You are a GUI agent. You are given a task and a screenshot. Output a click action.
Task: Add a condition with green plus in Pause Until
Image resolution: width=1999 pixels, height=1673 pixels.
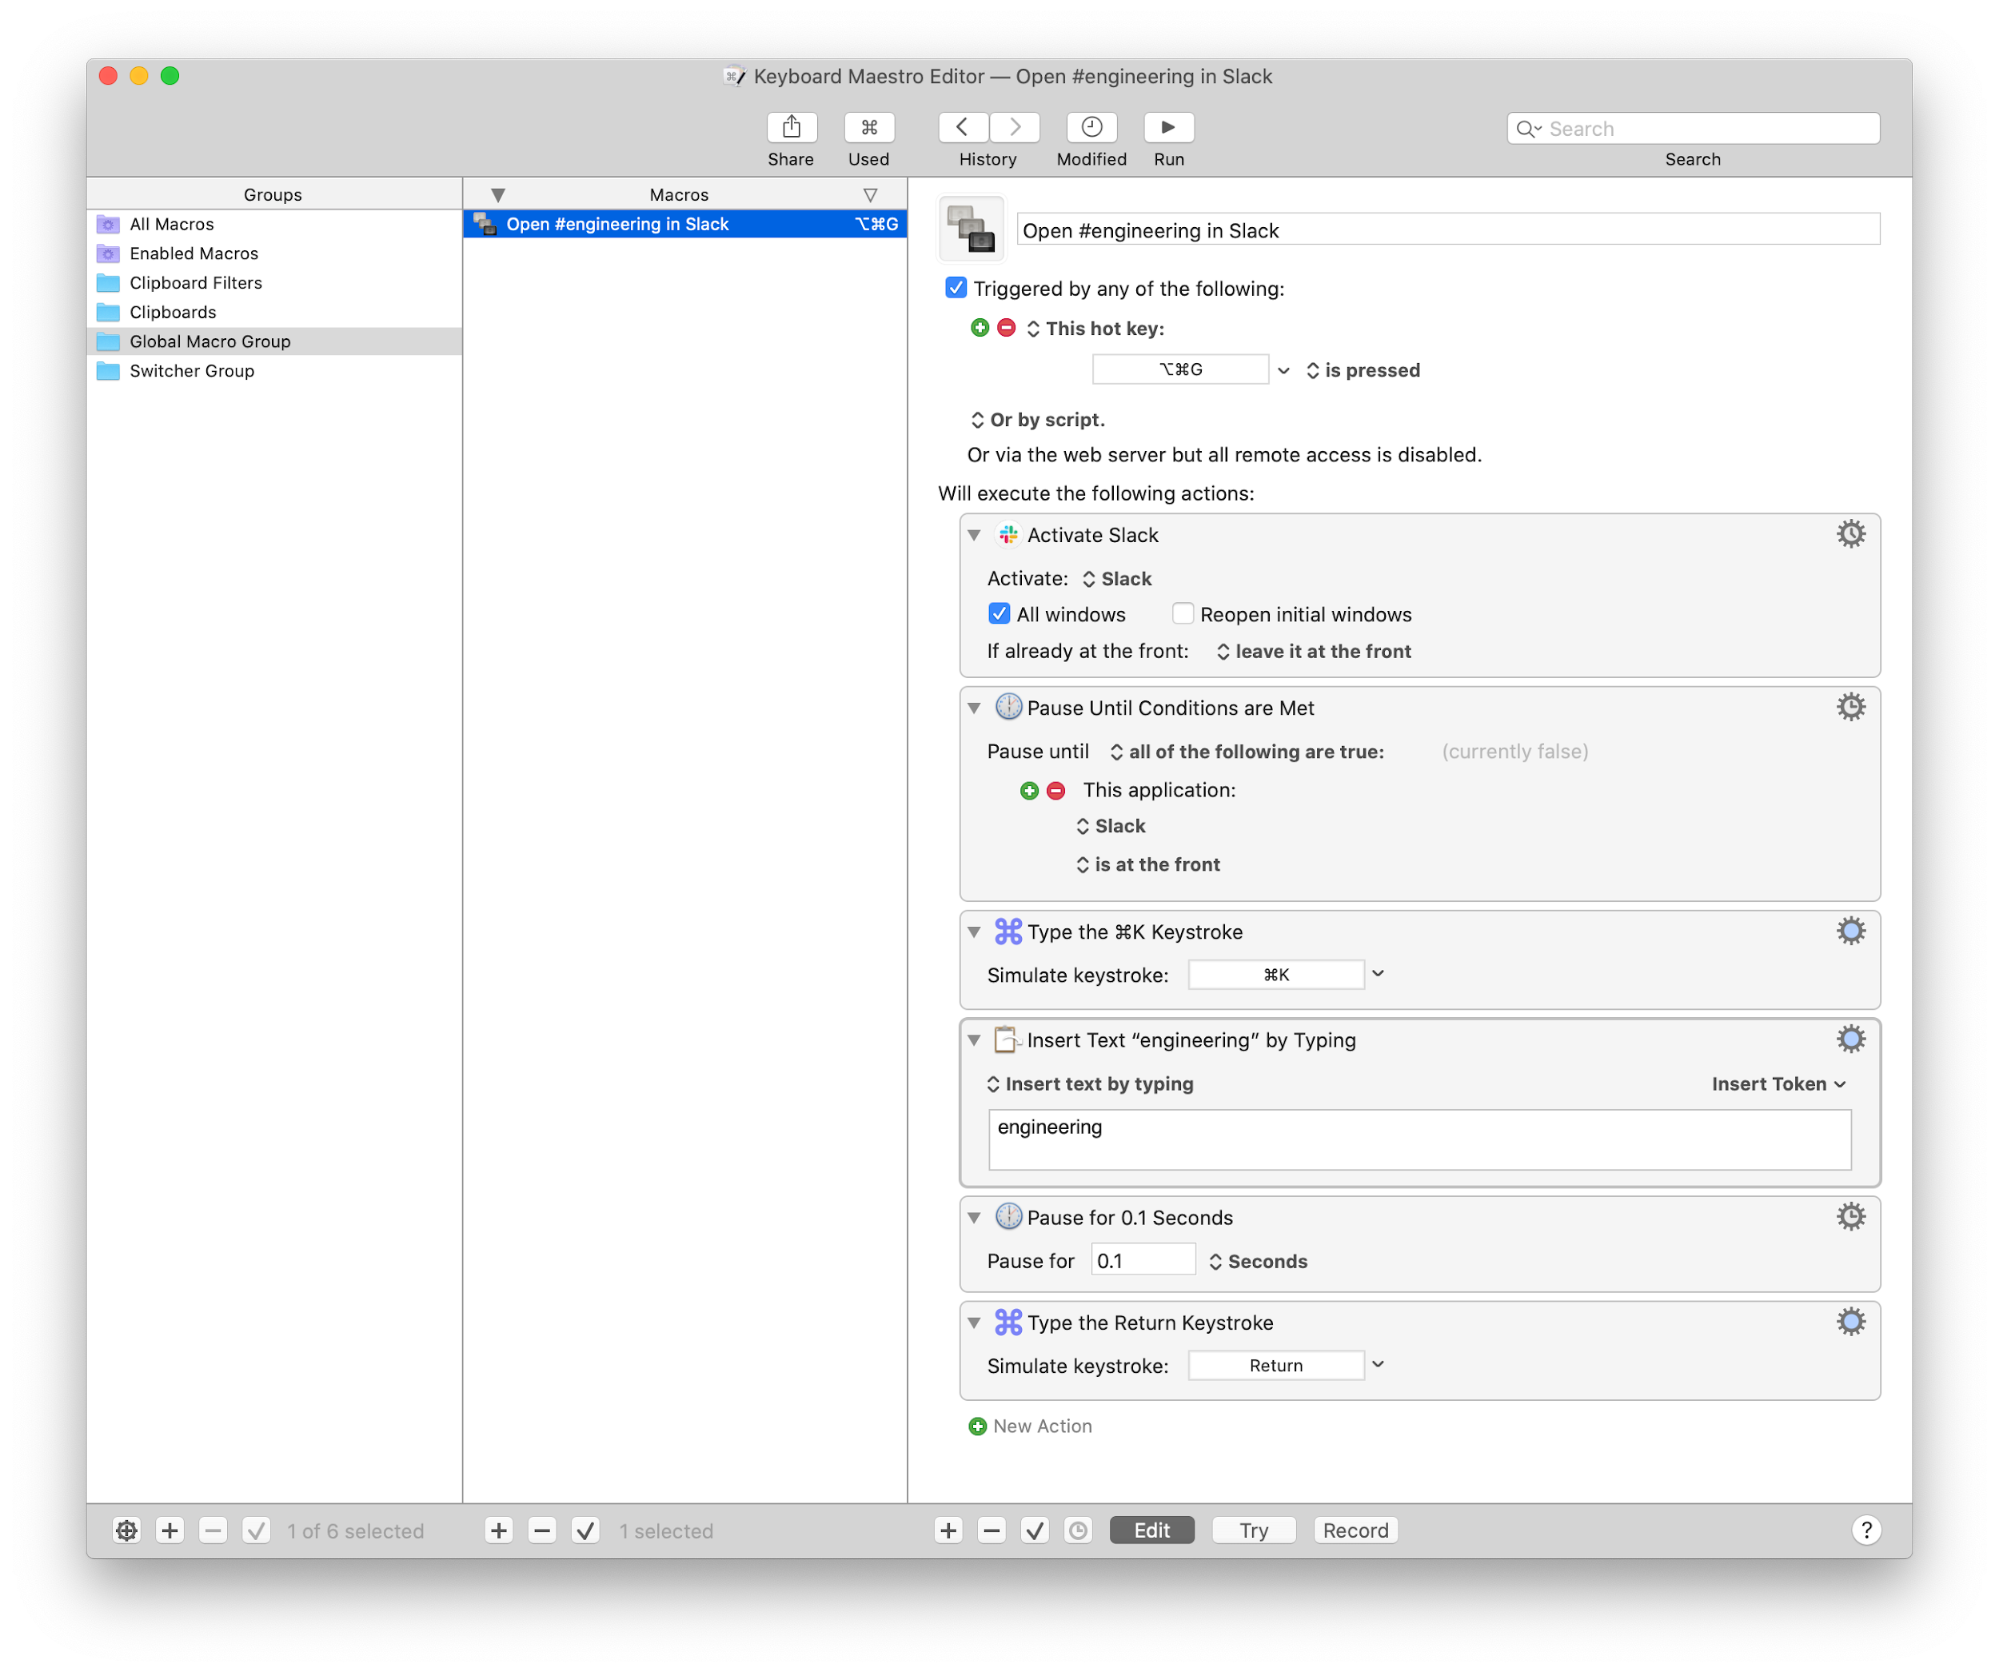(1029, 791)
